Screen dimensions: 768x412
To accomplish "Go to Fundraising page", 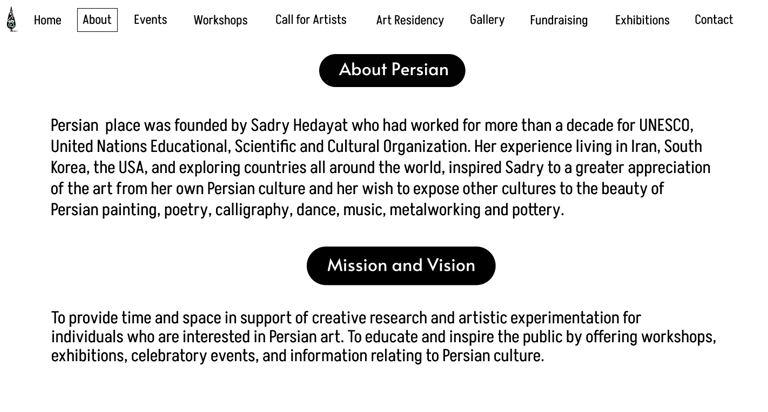I will point(558,20).
